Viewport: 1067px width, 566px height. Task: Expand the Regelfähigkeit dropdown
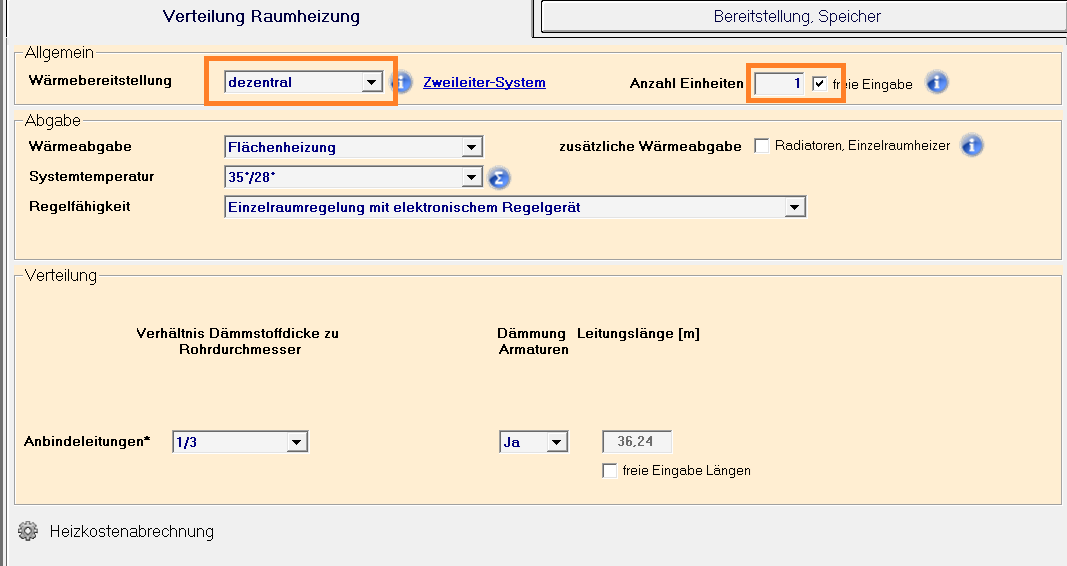794,207
